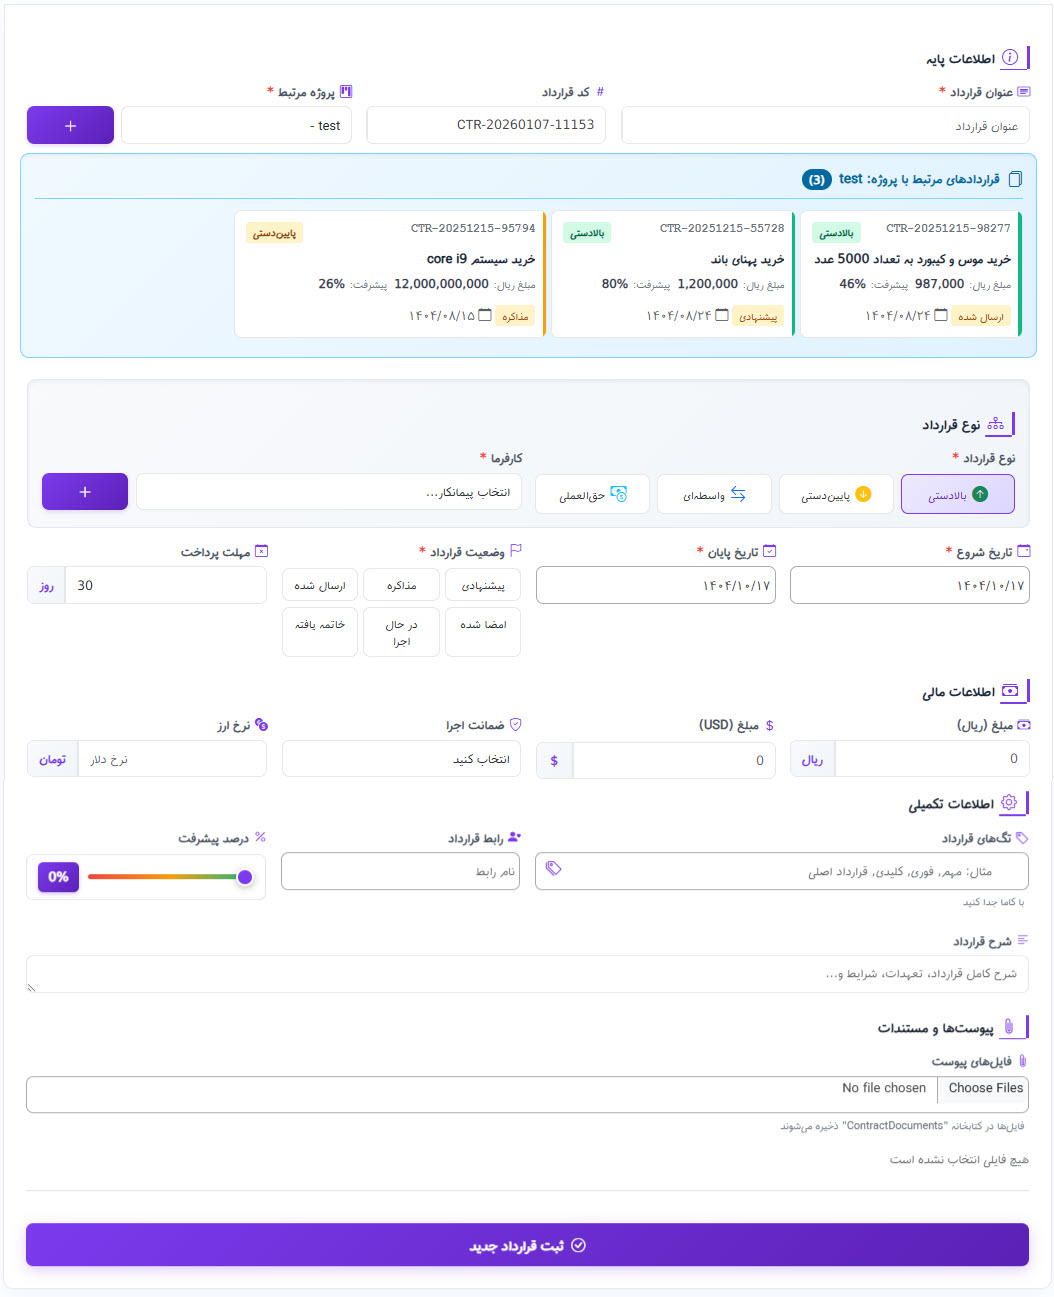This screenshot has height=1297, width=1054.
Task: Click the paperclip icon beside پیوست‌ها و مستندات
Action: 1011,1026
